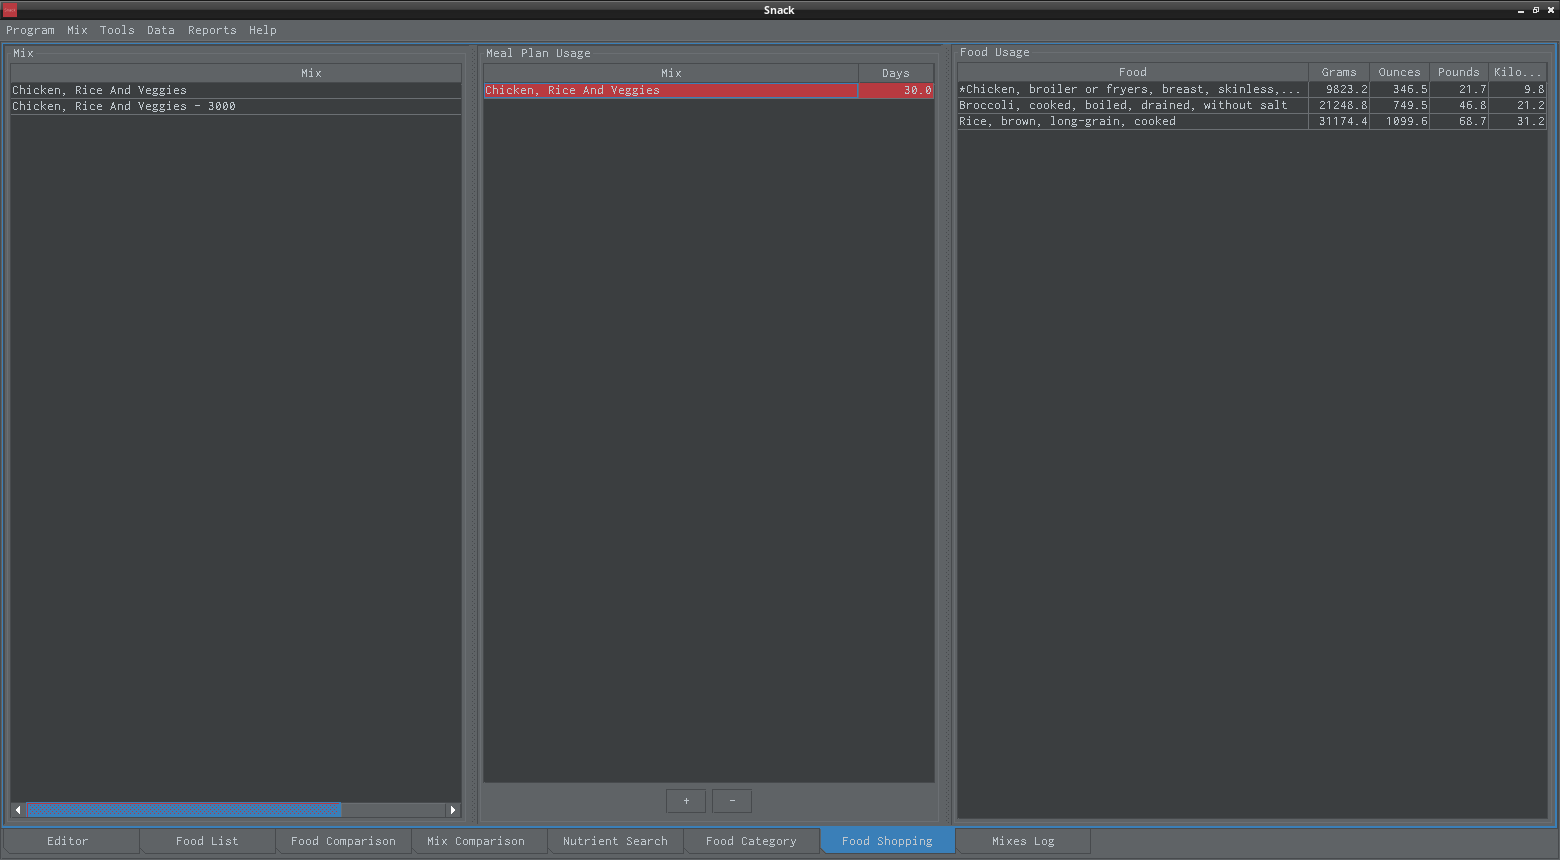This screenshot has width=1560, height=860.
Task: Open the Tools menu
Action: click(117, 30)
